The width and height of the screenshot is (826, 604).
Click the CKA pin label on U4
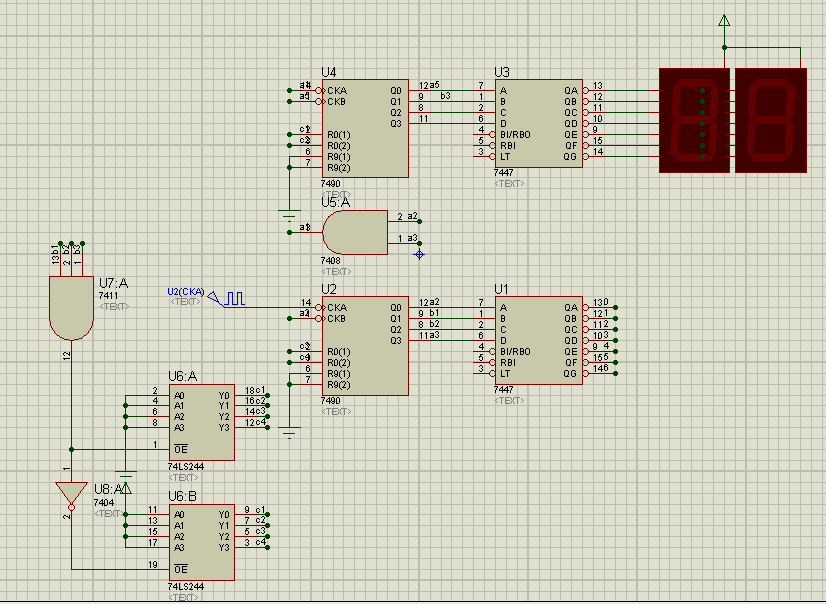pyautogui.click(x=337, y=91)
